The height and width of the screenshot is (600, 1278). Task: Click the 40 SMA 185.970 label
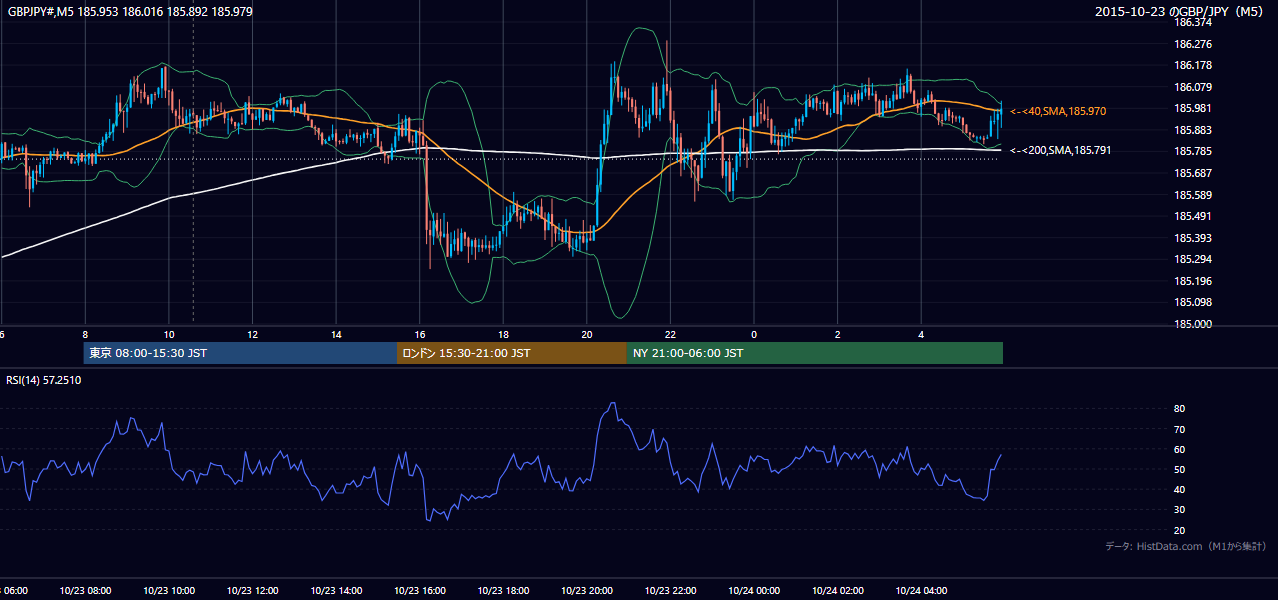[1058, 111]
